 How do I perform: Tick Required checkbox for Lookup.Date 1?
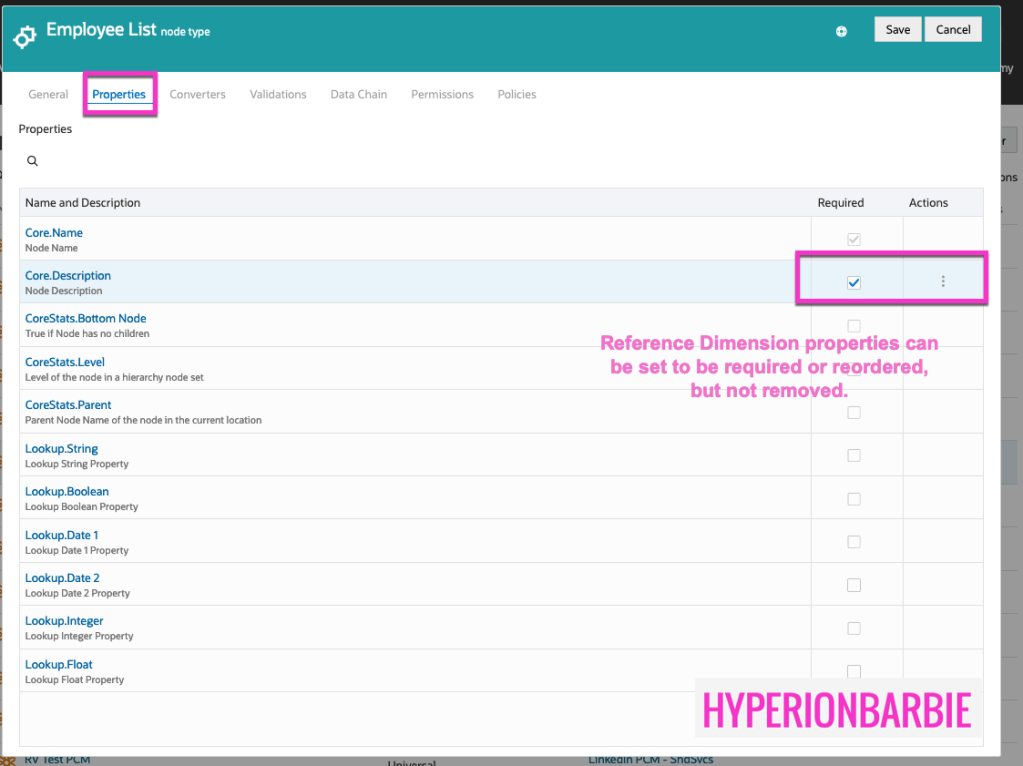pos(853,541)
